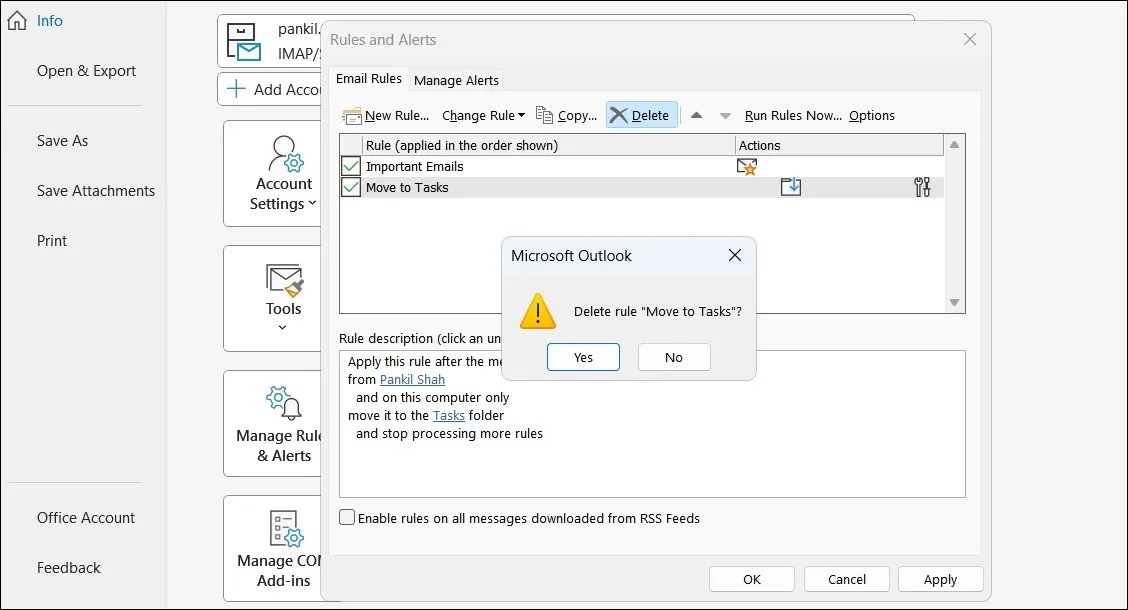The height and width of the screenshot is (610, 1128).
Task: Click the flag action icon beside Important Emails
Action: pyautogui.click(x=746, y=166)
